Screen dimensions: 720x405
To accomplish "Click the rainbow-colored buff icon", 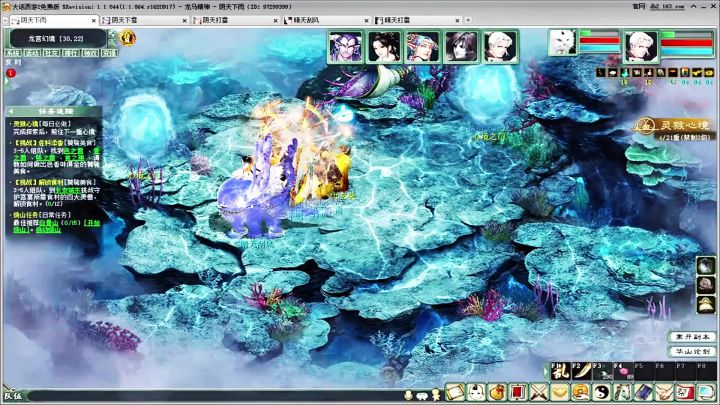I will tap(685, 73).
